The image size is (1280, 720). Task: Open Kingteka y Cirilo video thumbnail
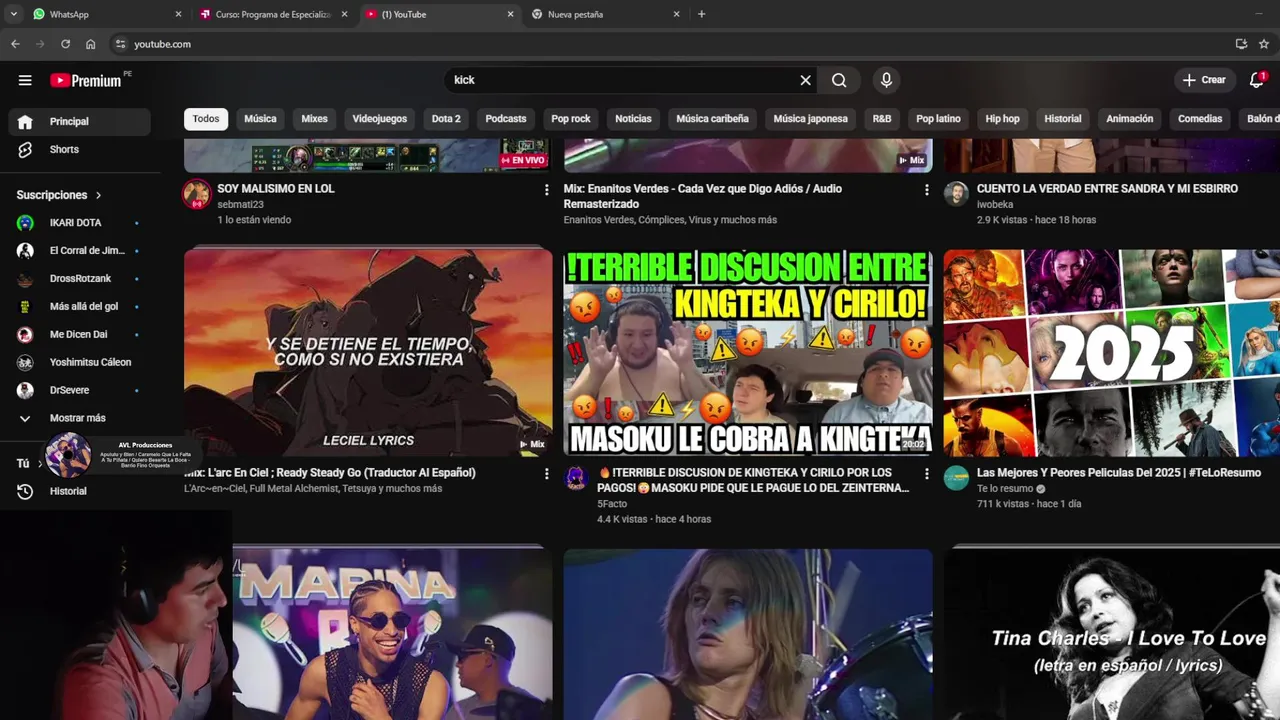point(748,353)
